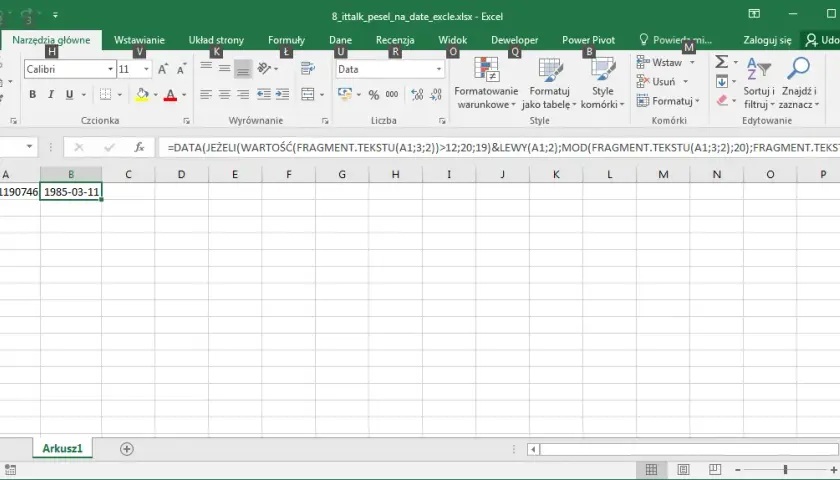The height and width of the screenshot is (480, 840).
Task: Click into the formula bar
Action: click(499, 147)
